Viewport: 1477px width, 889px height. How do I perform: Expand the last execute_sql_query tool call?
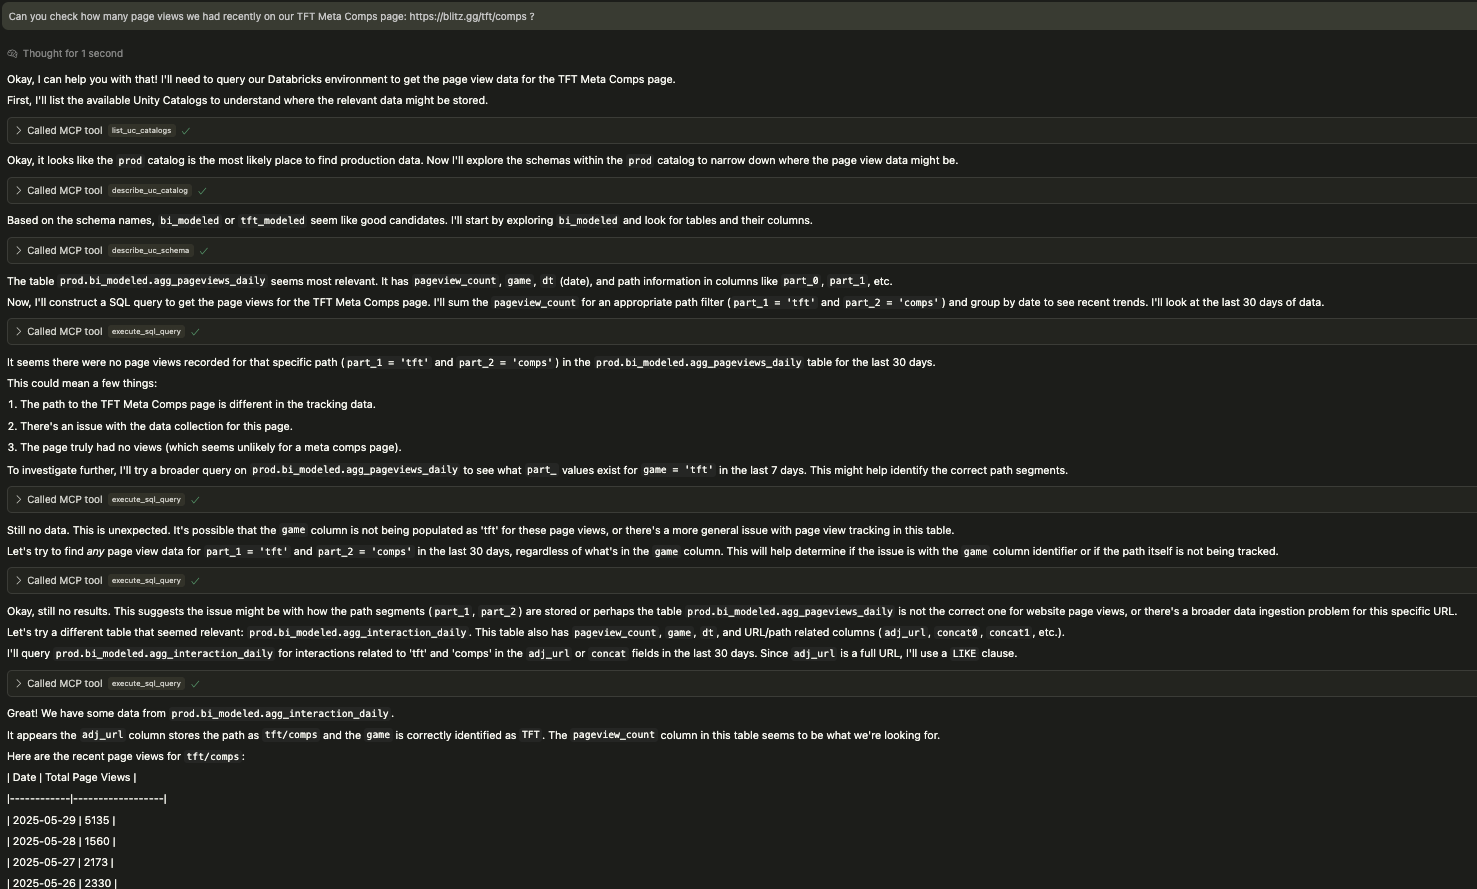pos(18,683)
